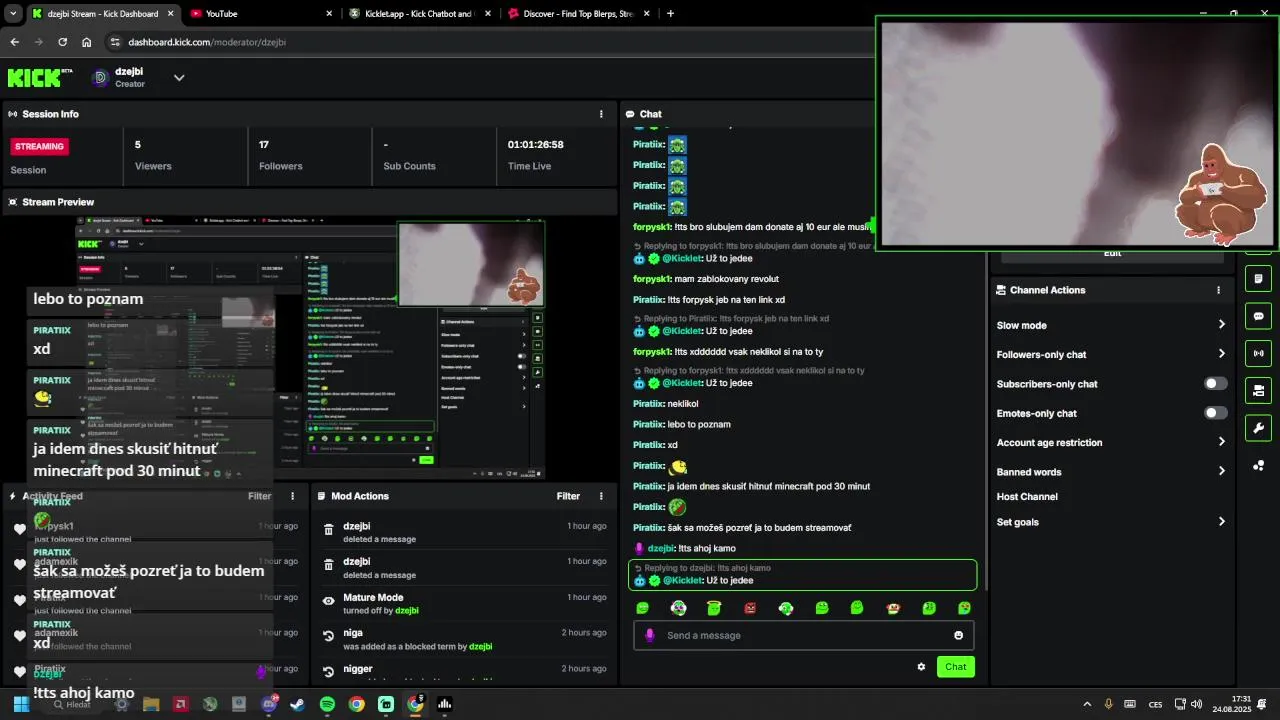Open Session Info three-dot menu
1280x720 pixels.
click(601, 114)
